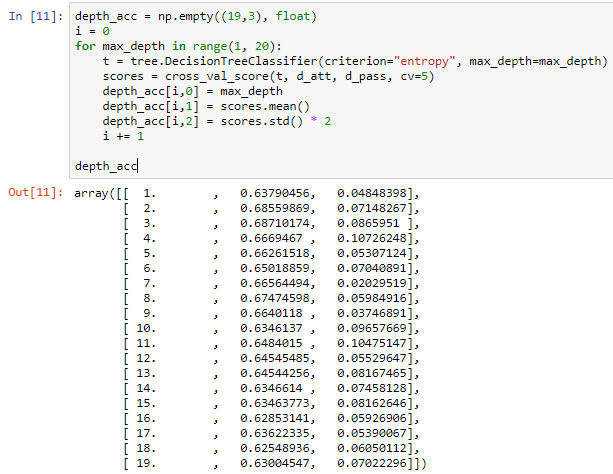Viewport: 613px width, 474px height.
Task: Click the value 0.04848398
Action: [372, 193]
